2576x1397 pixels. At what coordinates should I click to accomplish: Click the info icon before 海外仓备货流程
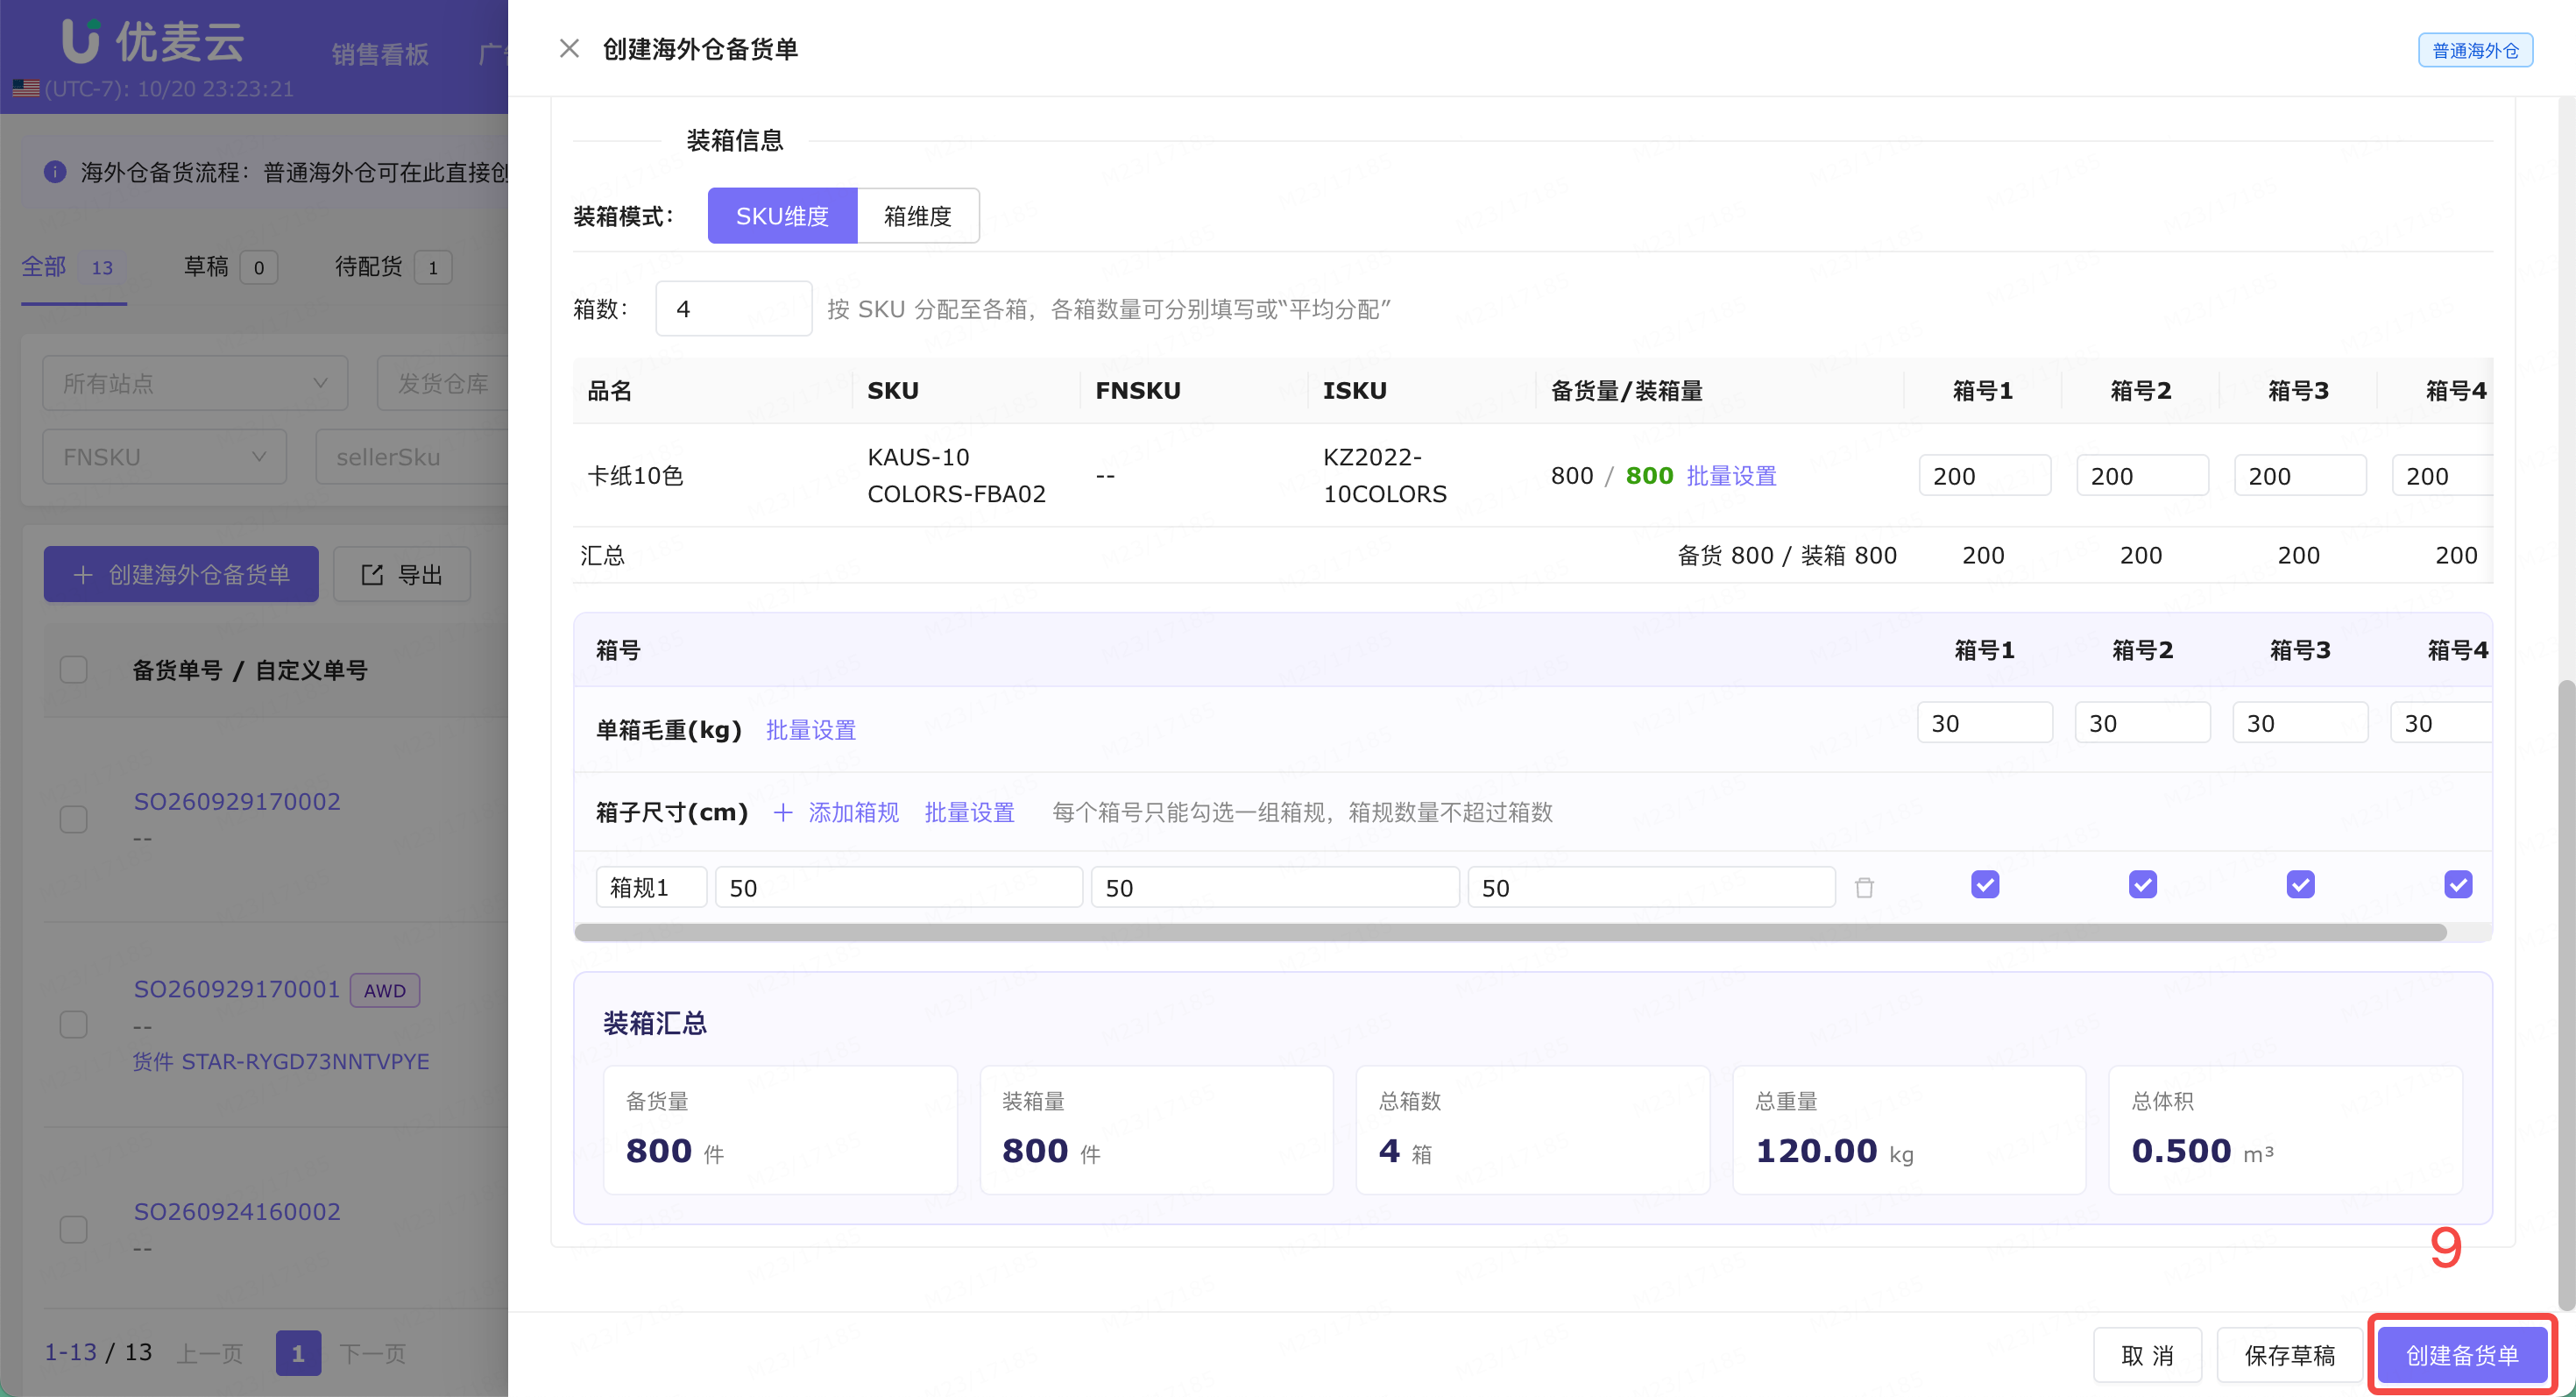(55, 172)
